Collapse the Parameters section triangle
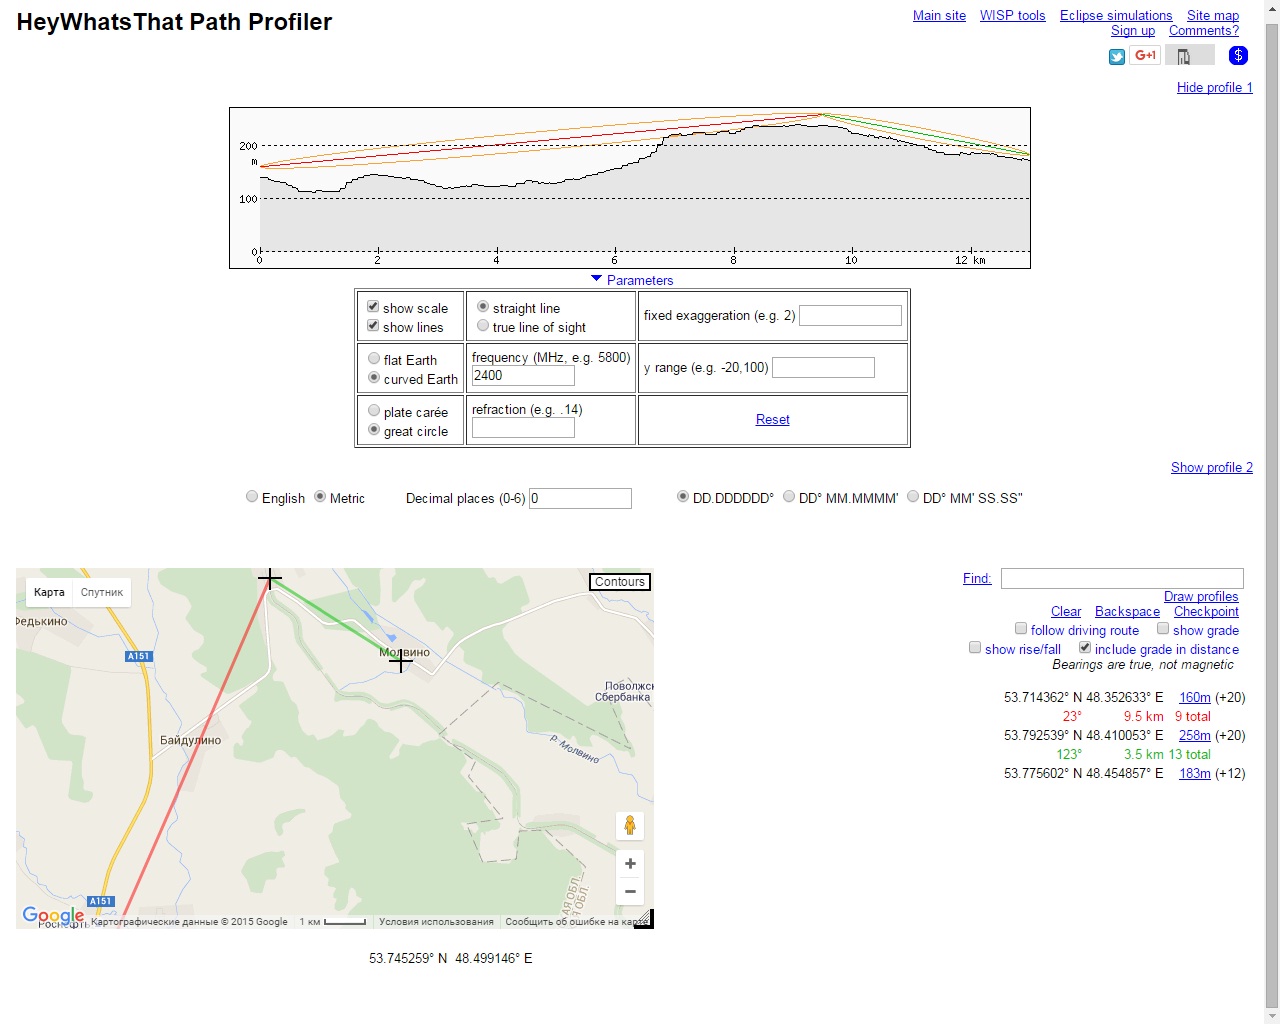Screen dimensions: 1280x1024 tap(597, 279)
